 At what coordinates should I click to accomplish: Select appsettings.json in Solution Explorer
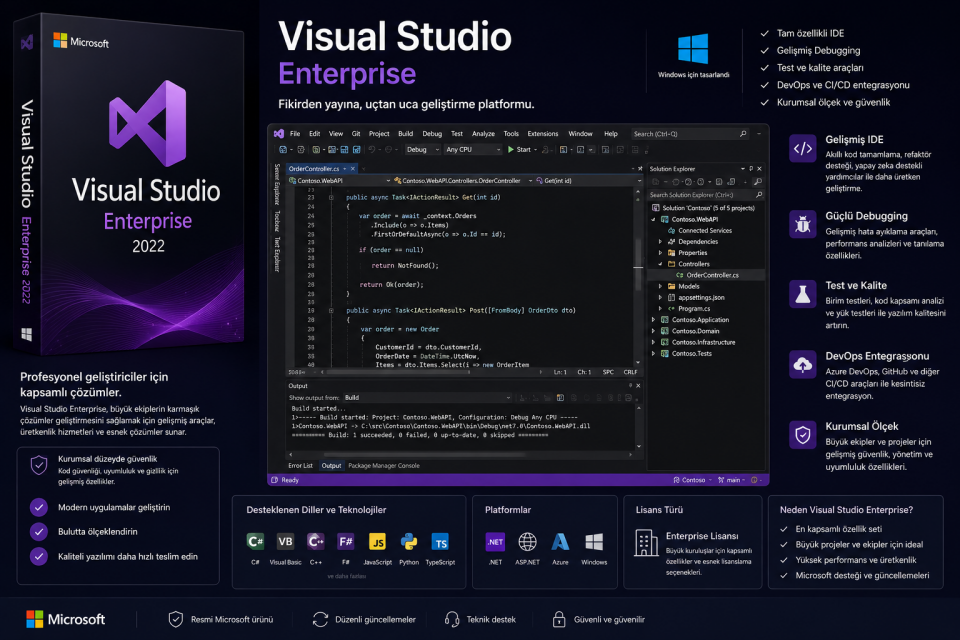pos(700,298)
